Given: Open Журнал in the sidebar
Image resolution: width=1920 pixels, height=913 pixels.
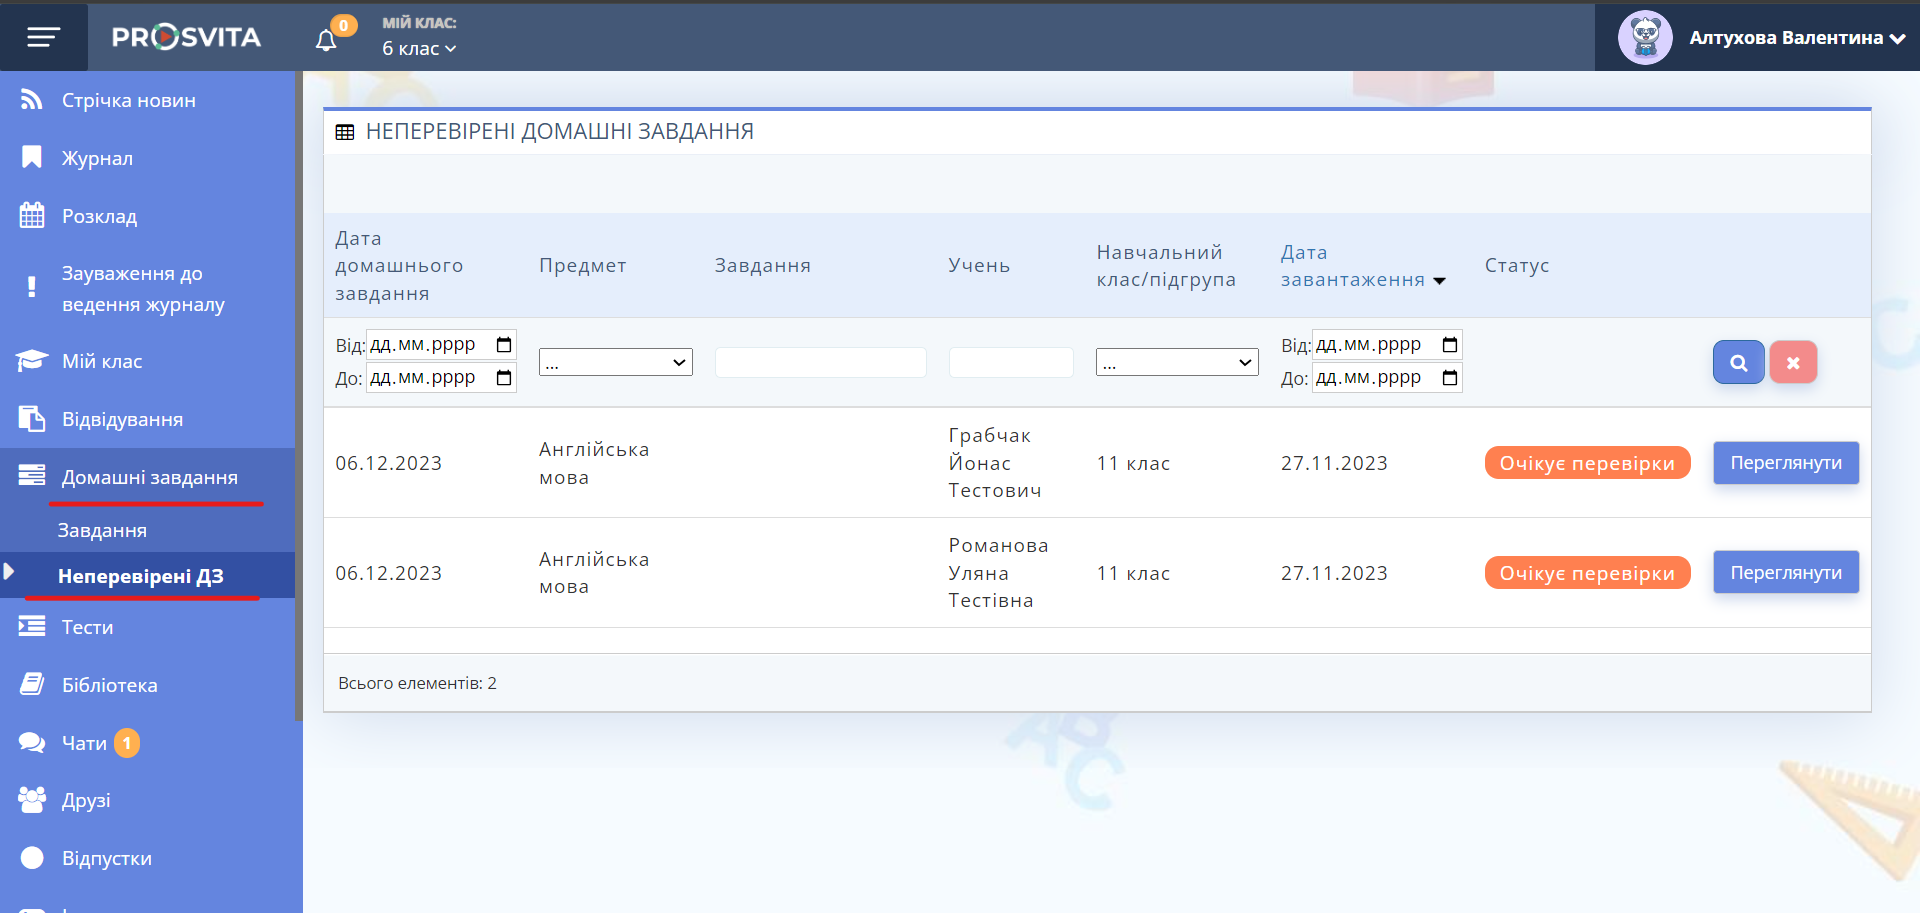Looking at the screenshot, I should click(x=97, y=158).
